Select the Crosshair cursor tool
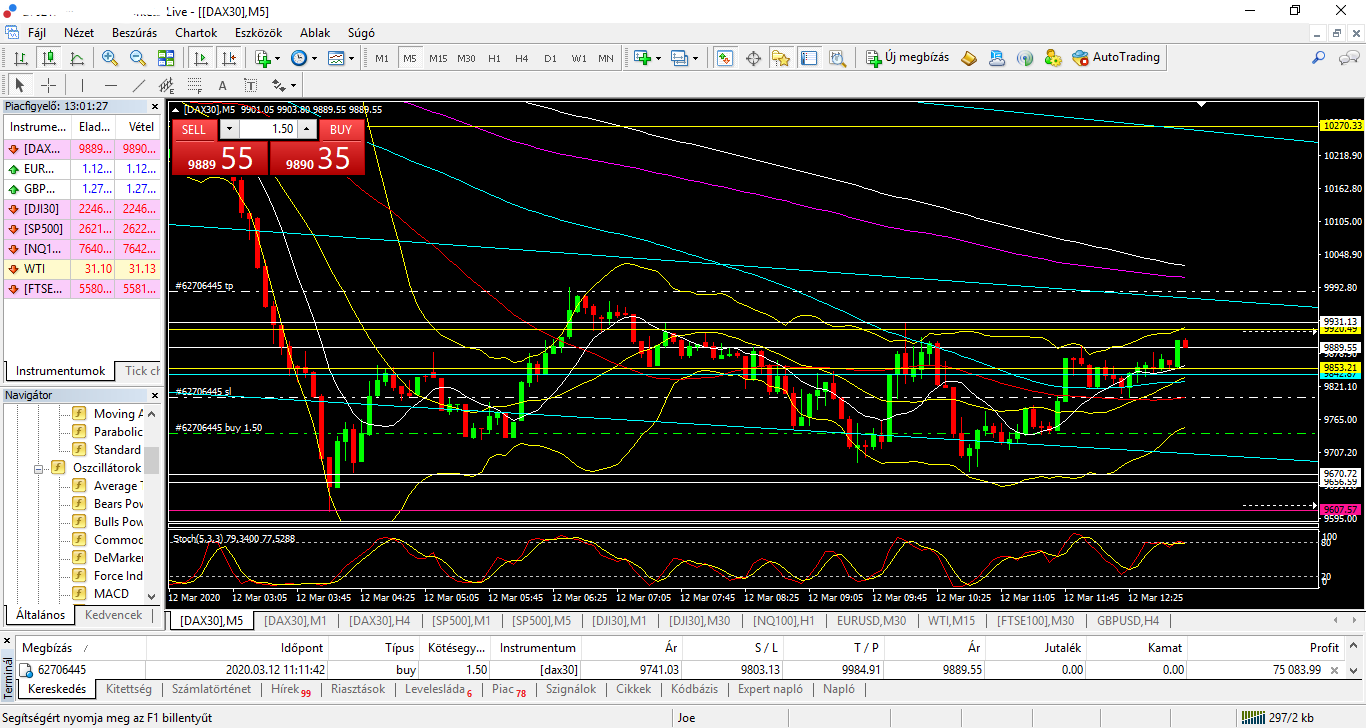1366x728 pixels. (x=48, y=85)
